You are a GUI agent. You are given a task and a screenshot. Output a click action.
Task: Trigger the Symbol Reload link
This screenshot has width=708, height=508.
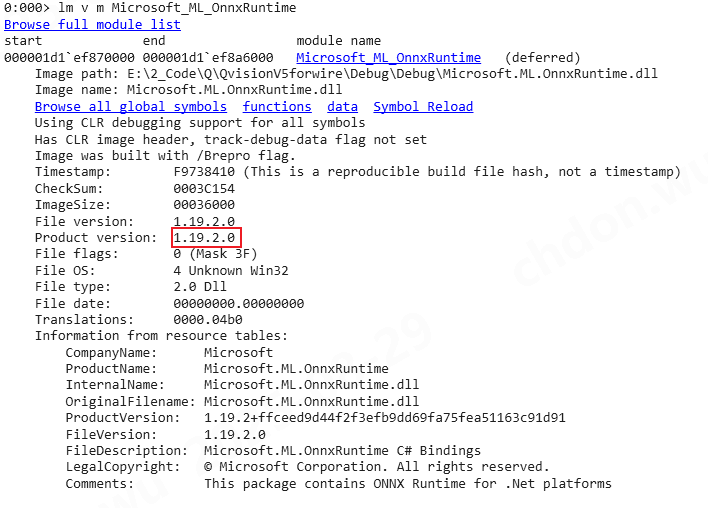[423, 107]
